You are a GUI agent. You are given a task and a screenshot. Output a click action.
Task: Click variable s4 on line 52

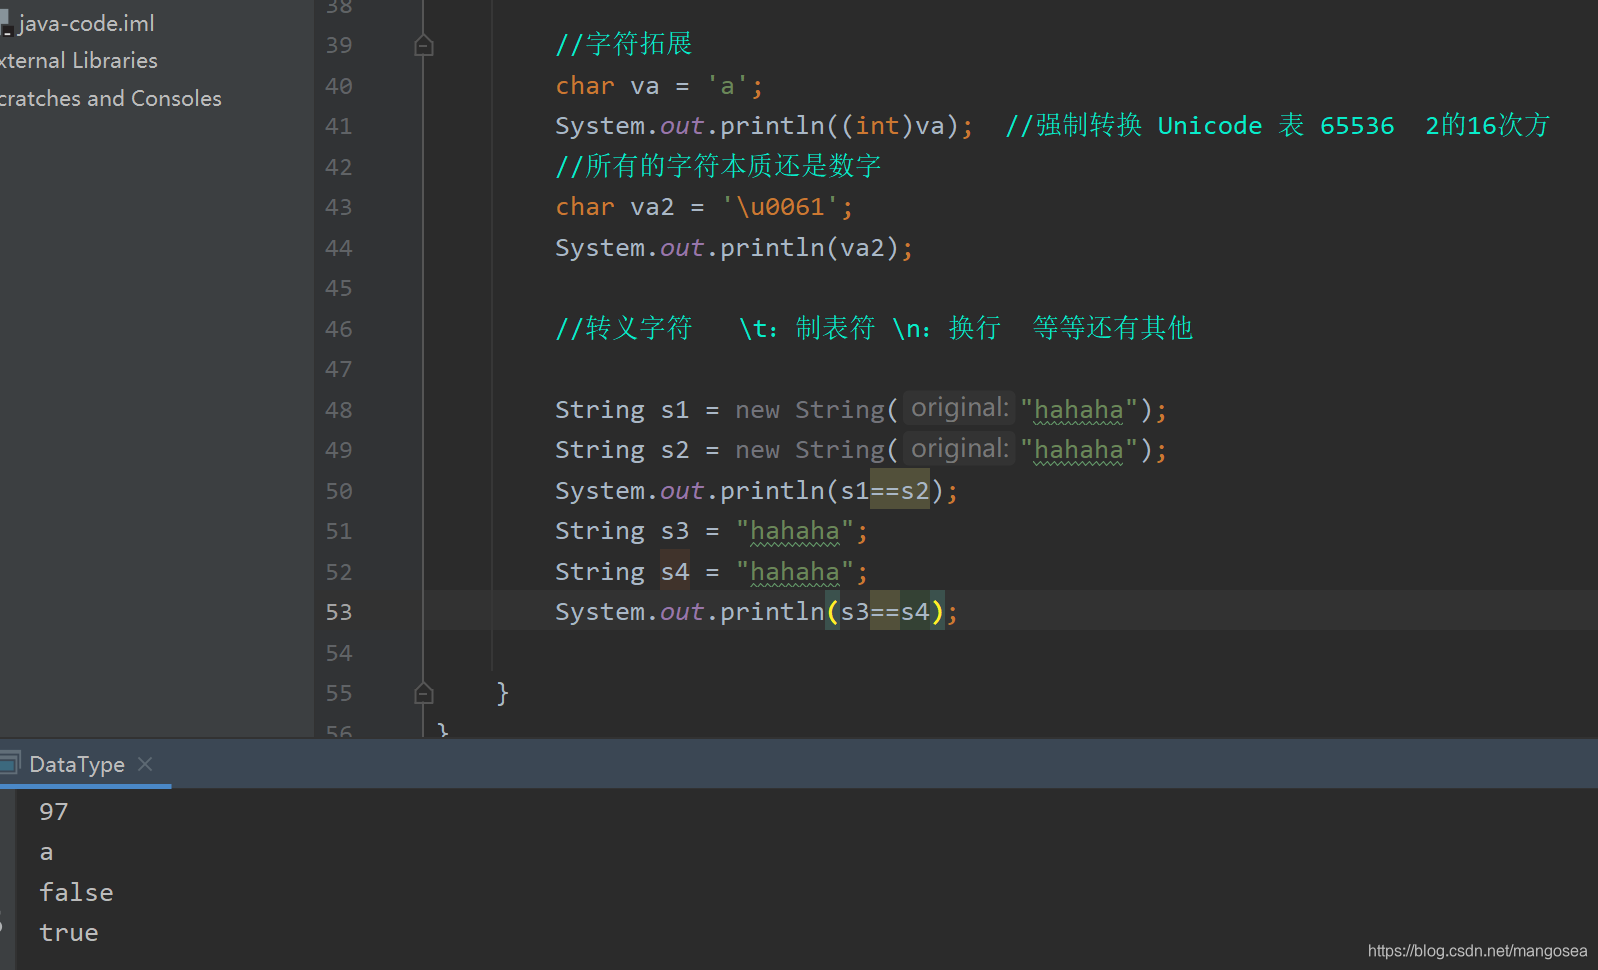pos(675,572)
